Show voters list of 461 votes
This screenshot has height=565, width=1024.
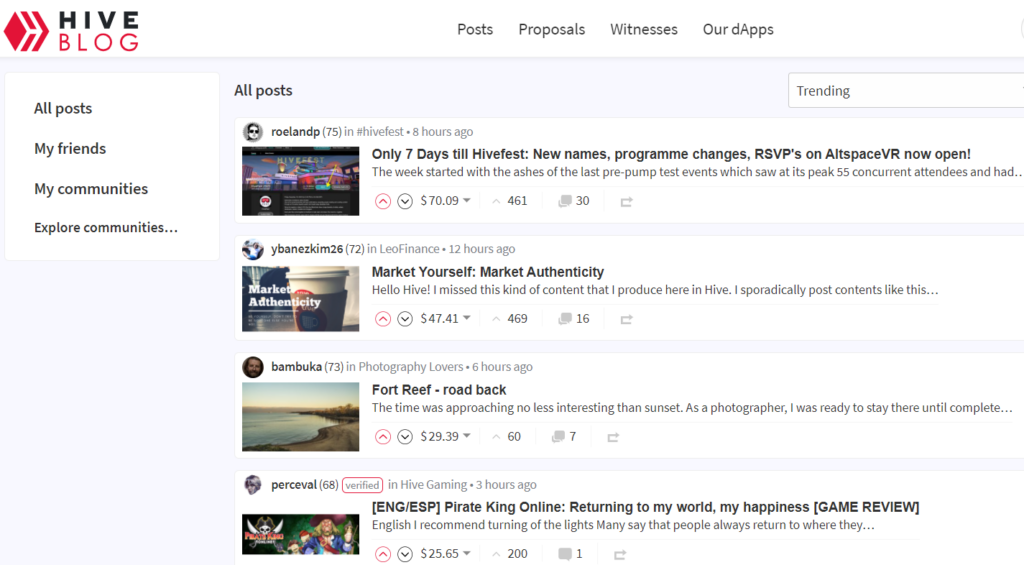tap(509, 201)
